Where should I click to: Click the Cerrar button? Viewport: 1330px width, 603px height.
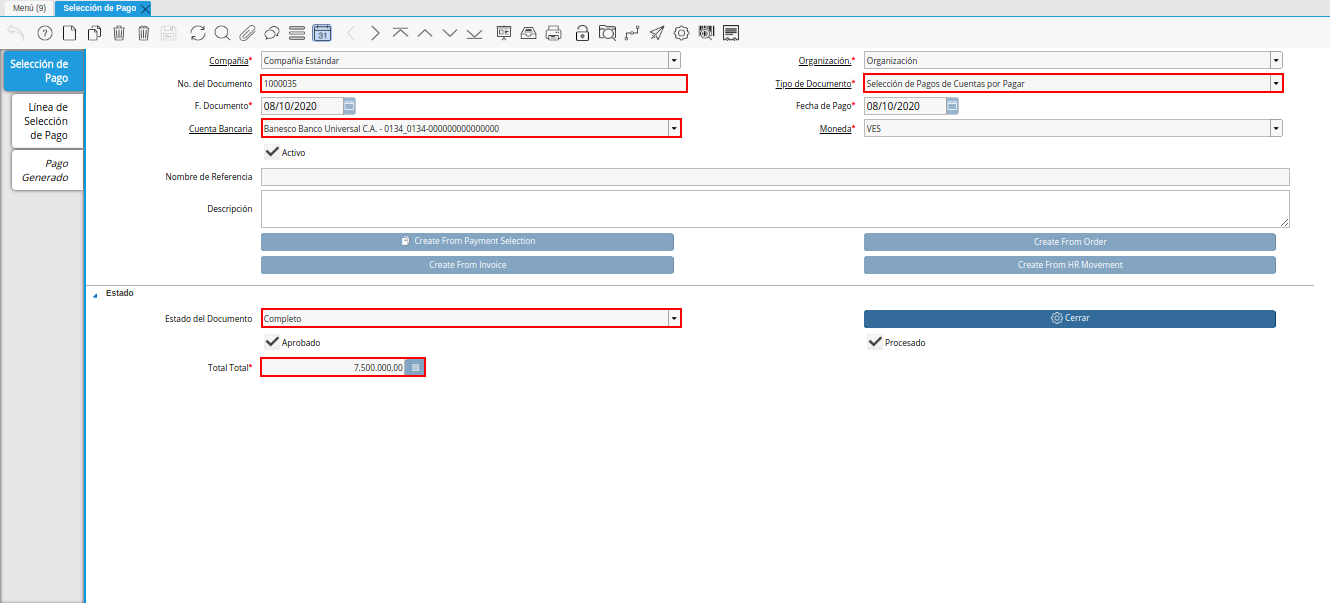coord(1070,318)
